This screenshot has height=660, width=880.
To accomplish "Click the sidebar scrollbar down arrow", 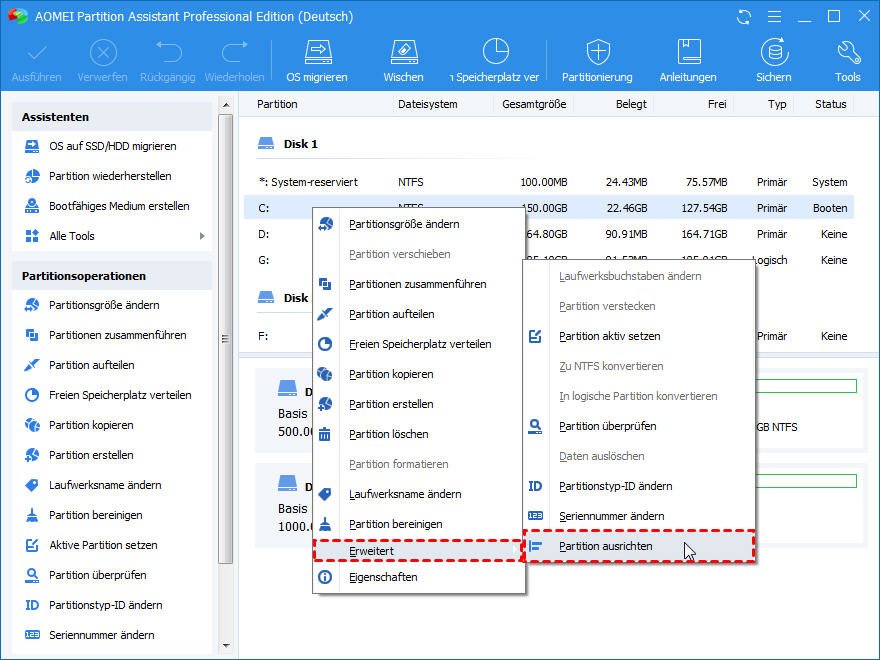I will pyautogui.click(x=226, y=646).
